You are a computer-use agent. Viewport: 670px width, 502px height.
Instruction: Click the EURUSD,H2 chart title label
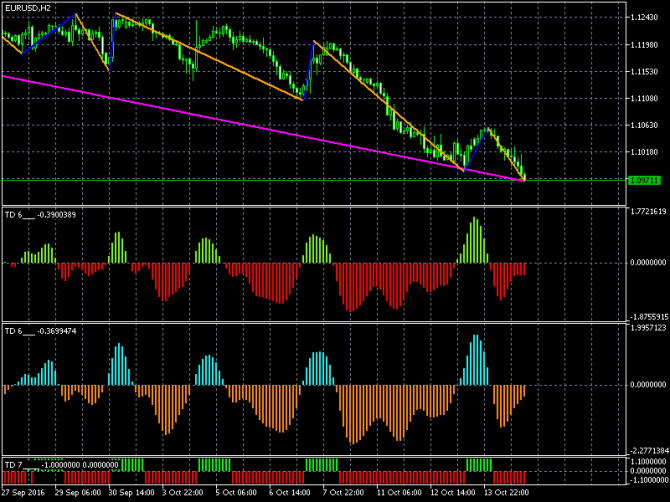[28, 8]
